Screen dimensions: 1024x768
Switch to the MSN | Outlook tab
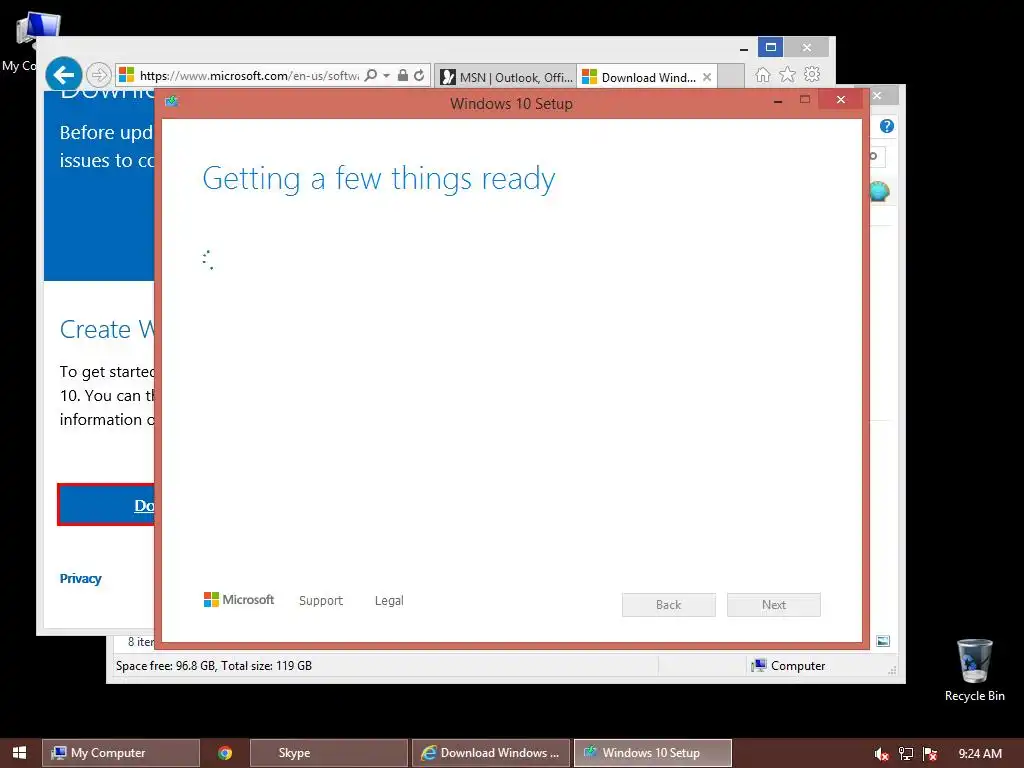tap(505, 77)
